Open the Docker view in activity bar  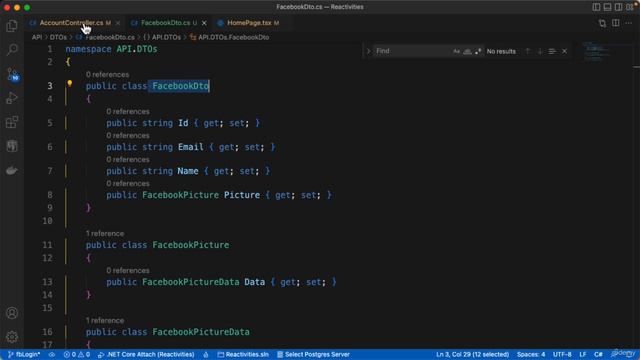(x=12, y=170)
